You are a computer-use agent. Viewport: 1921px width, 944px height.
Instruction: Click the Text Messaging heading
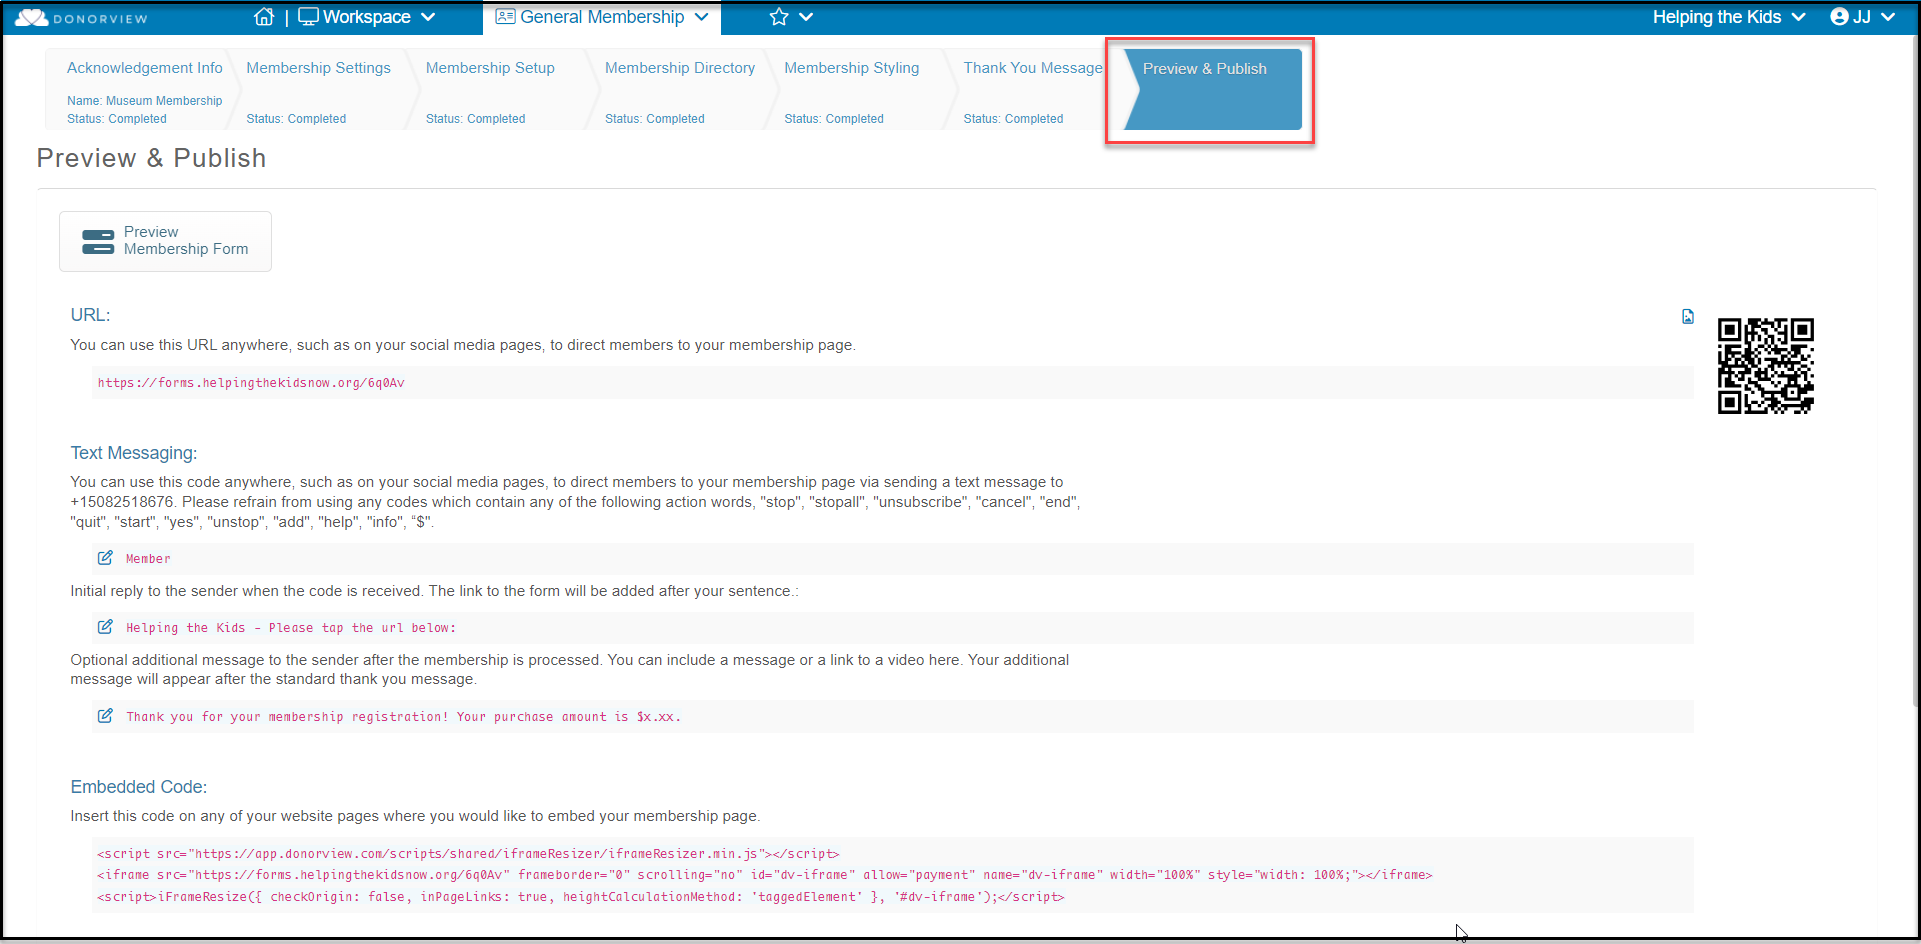(x=134, y=453)
